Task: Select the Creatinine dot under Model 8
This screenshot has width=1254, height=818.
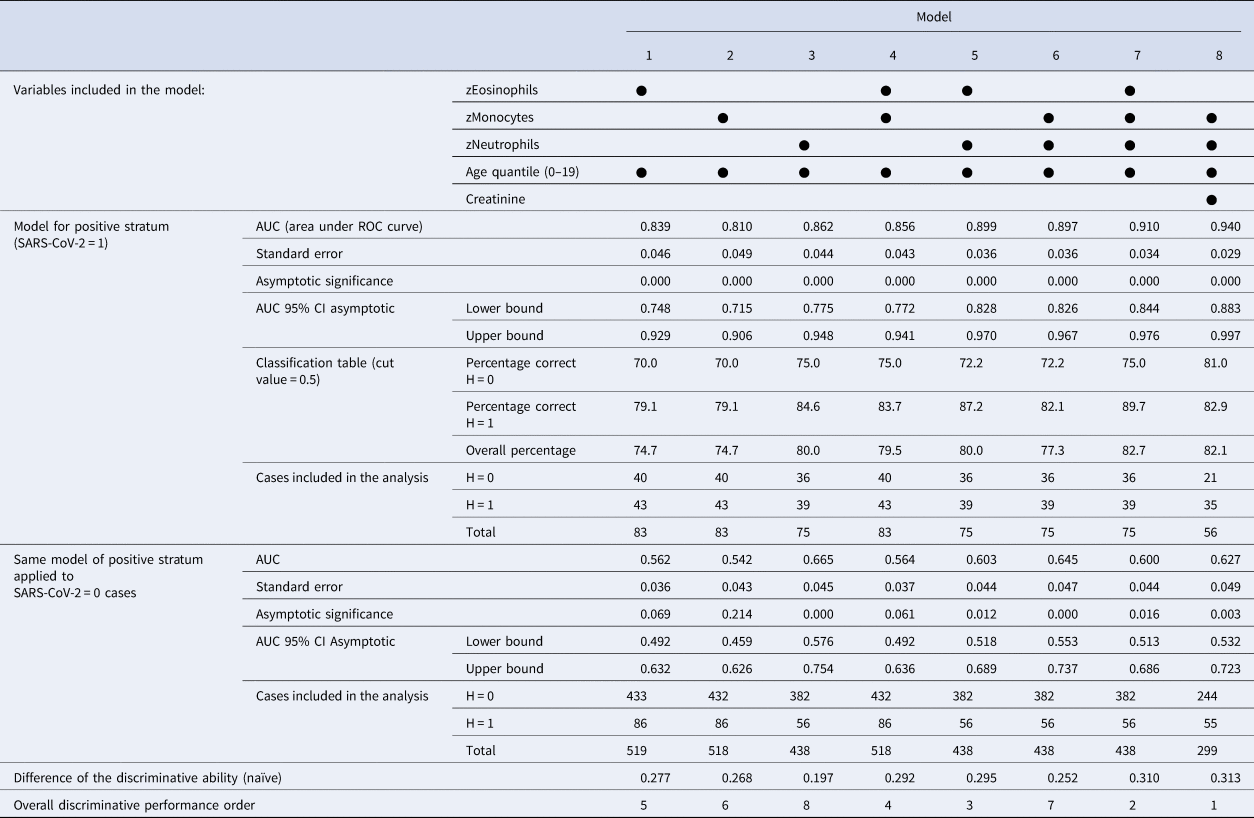Action: pyautogui.click(x=1211, y=200)
